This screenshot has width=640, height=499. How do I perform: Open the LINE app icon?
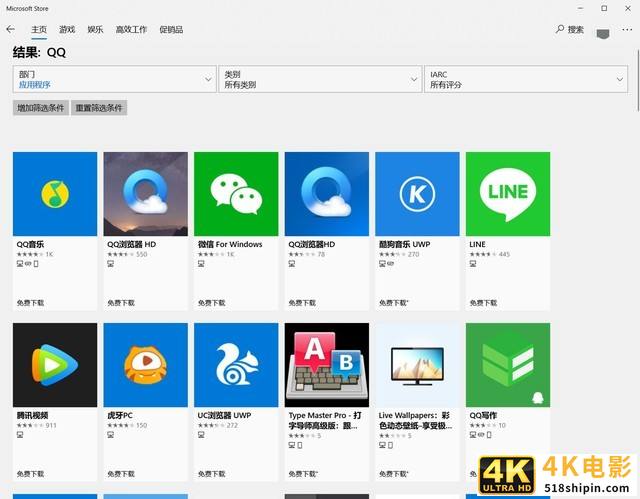(x=508, y=194)
